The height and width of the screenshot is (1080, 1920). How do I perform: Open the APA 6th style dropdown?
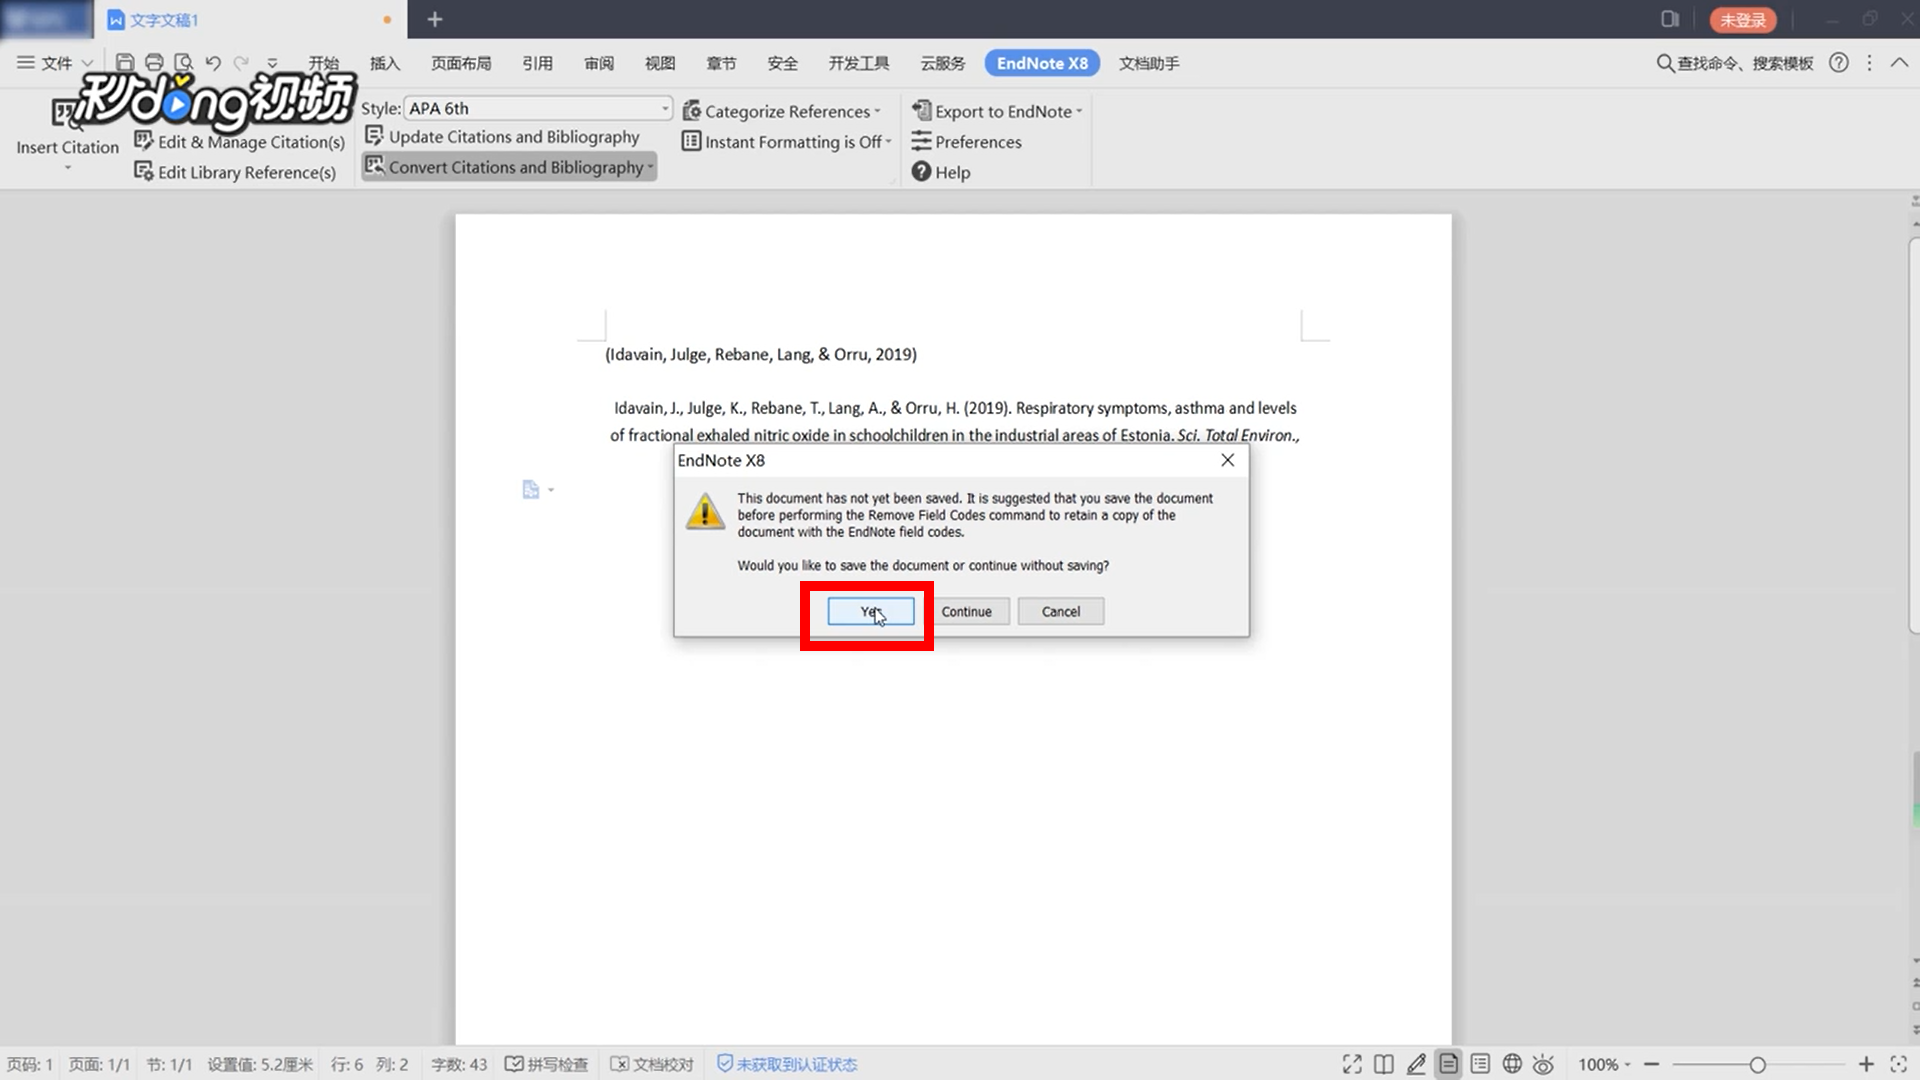[665, 107]
